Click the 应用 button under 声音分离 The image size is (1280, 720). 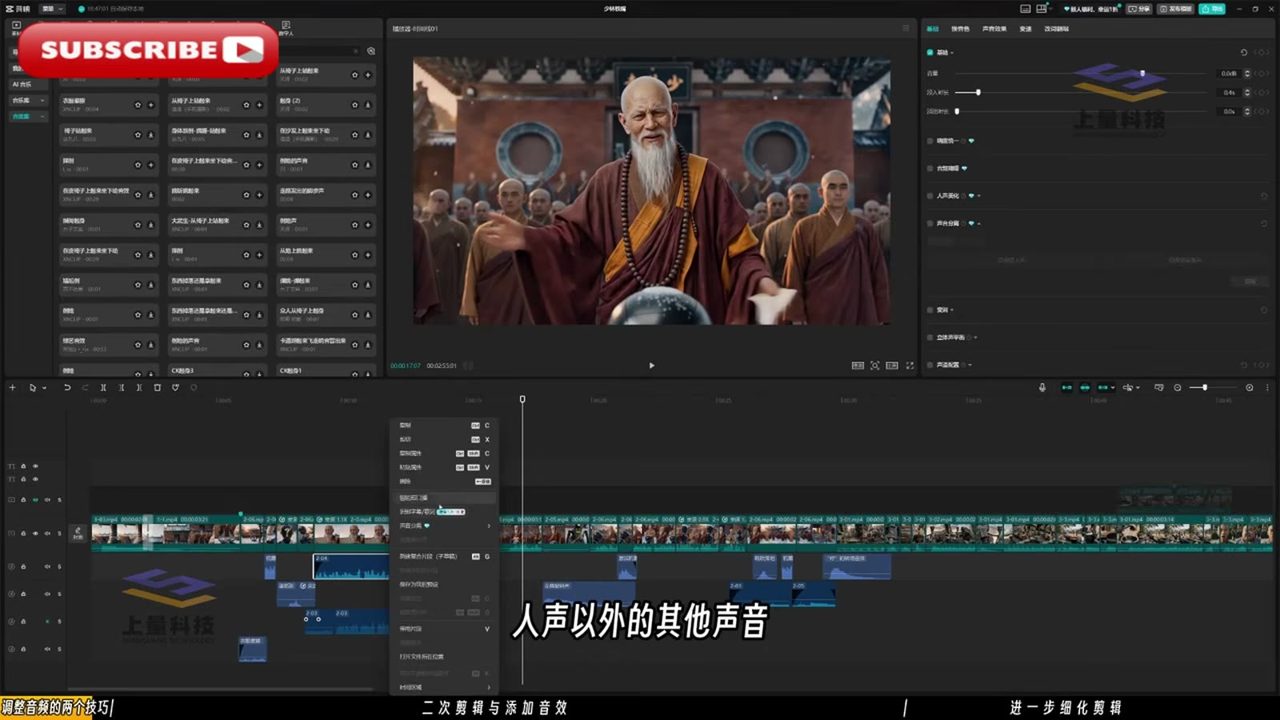1249,282
